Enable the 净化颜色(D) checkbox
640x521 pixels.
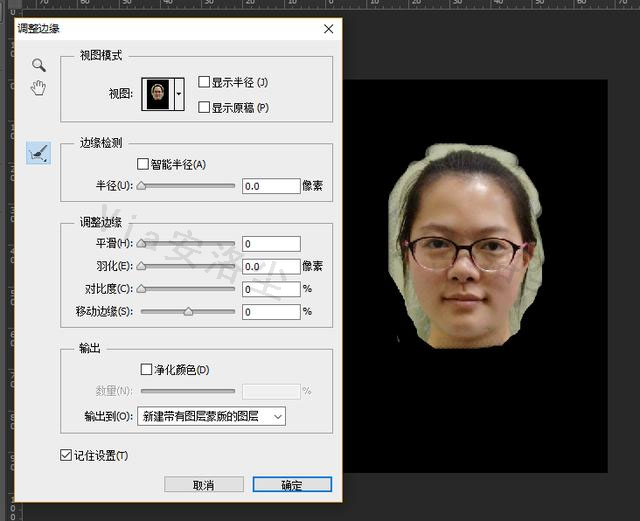(146, 370)
